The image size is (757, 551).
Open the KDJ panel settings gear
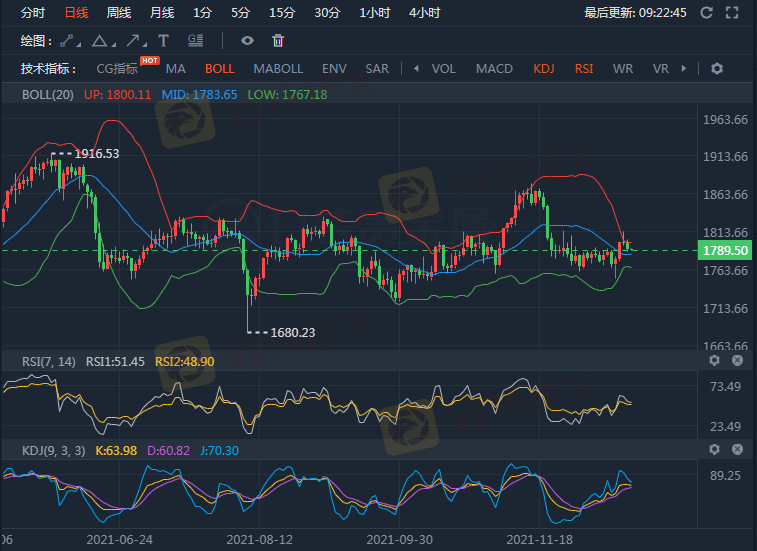714,451
